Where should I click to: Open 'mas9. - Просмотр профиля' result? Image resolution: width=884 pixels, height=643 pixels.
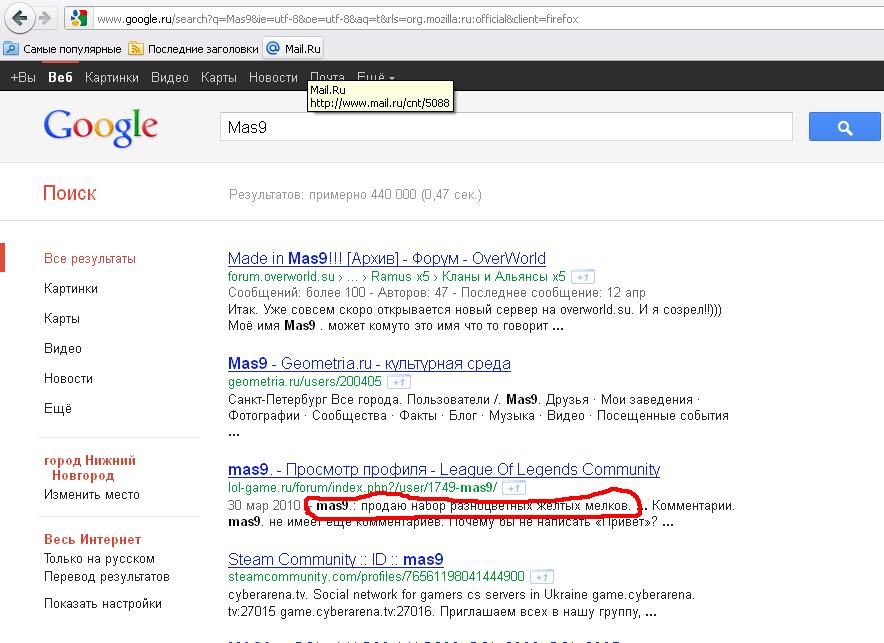tap(444, 469)
